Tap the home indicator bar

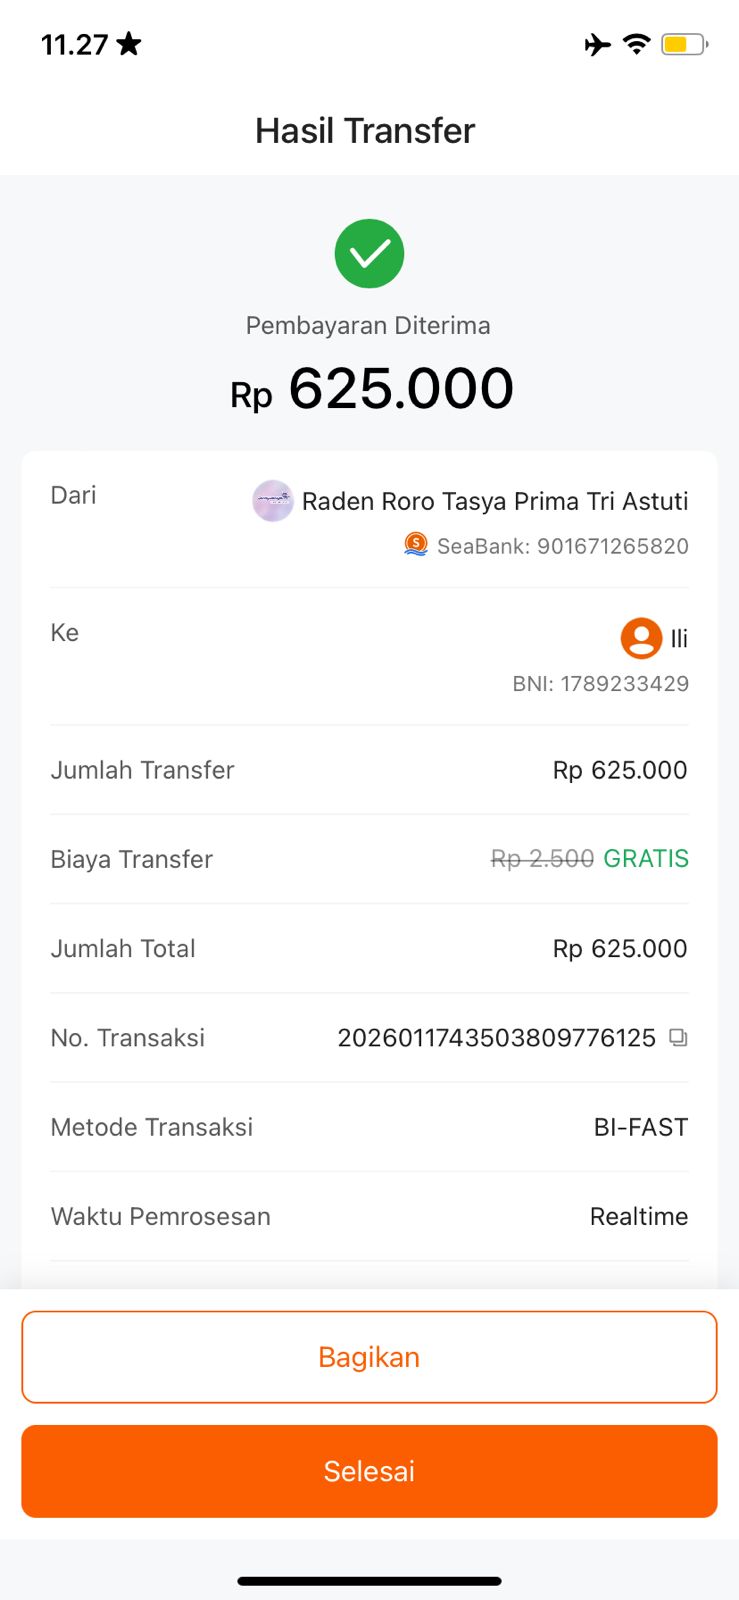[x=369, y=1581]
